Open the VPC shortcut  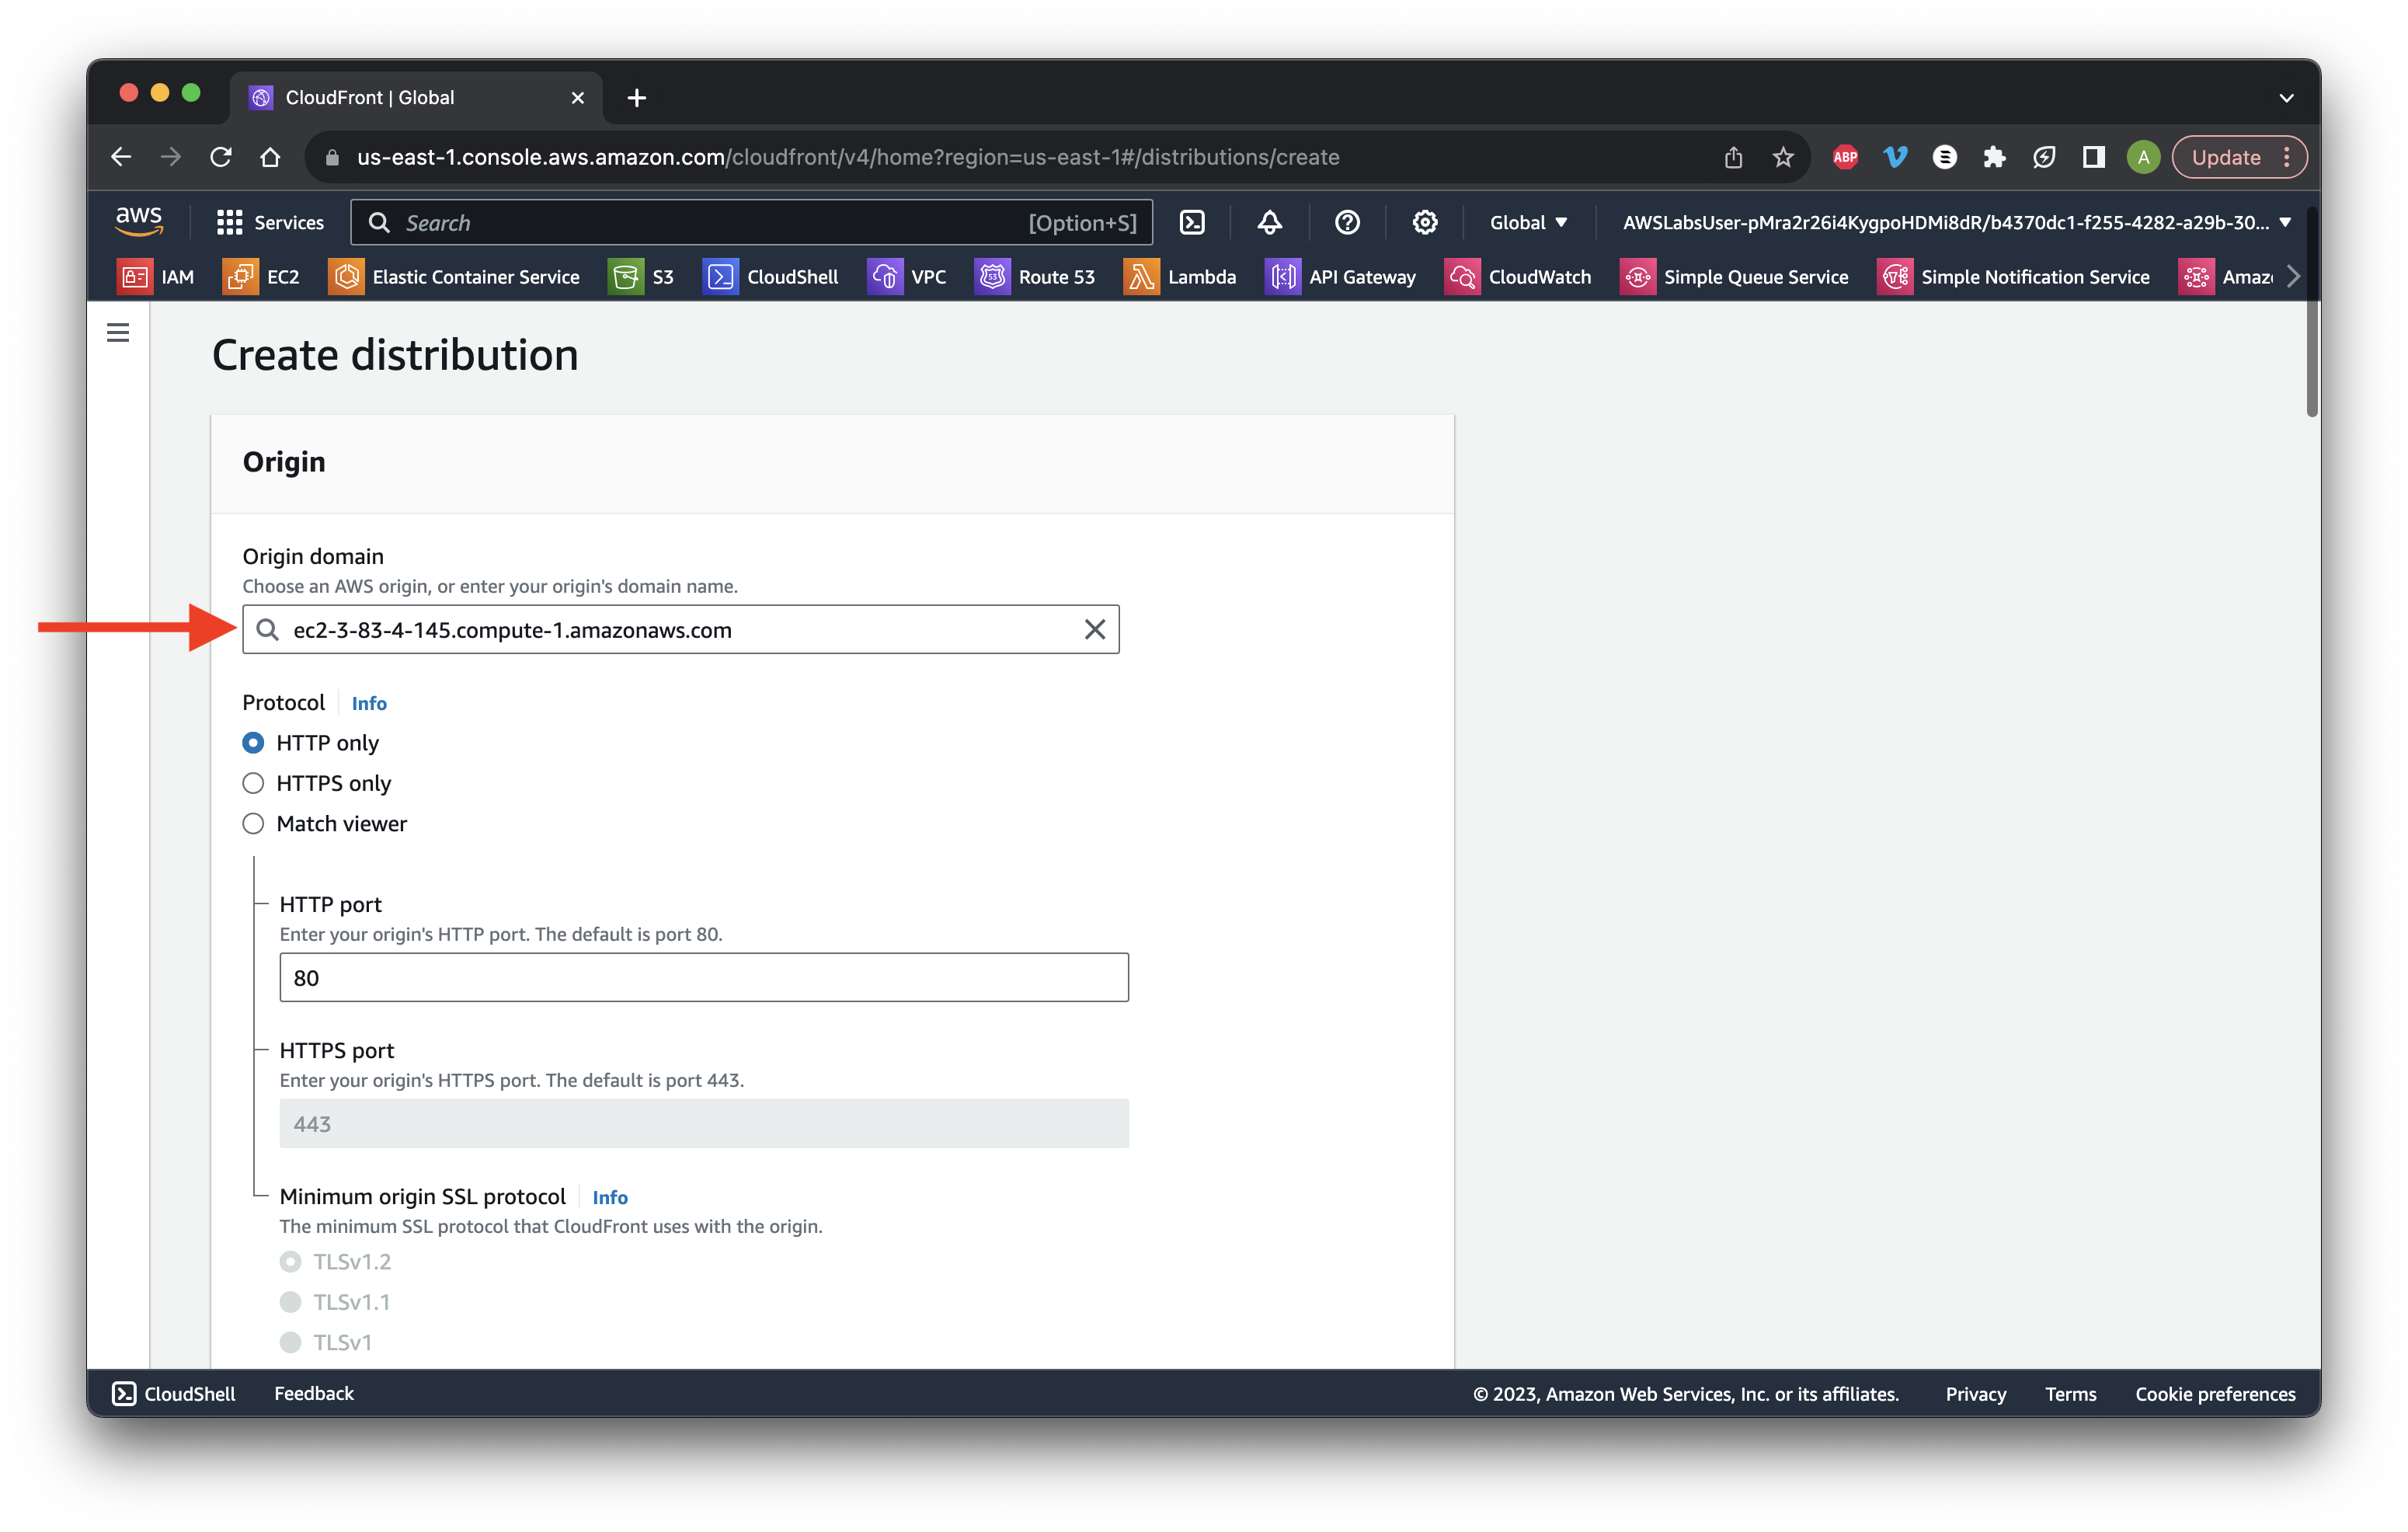tap(906, 277)
